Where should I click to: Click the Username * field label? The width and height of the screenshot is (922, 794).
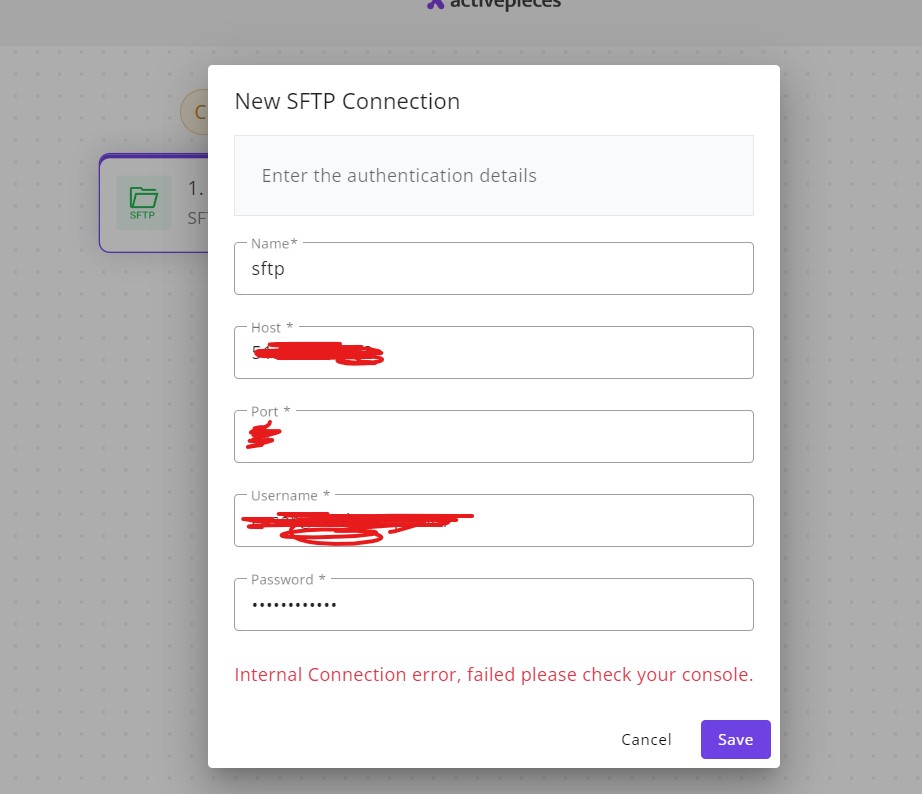pos(290,495)
